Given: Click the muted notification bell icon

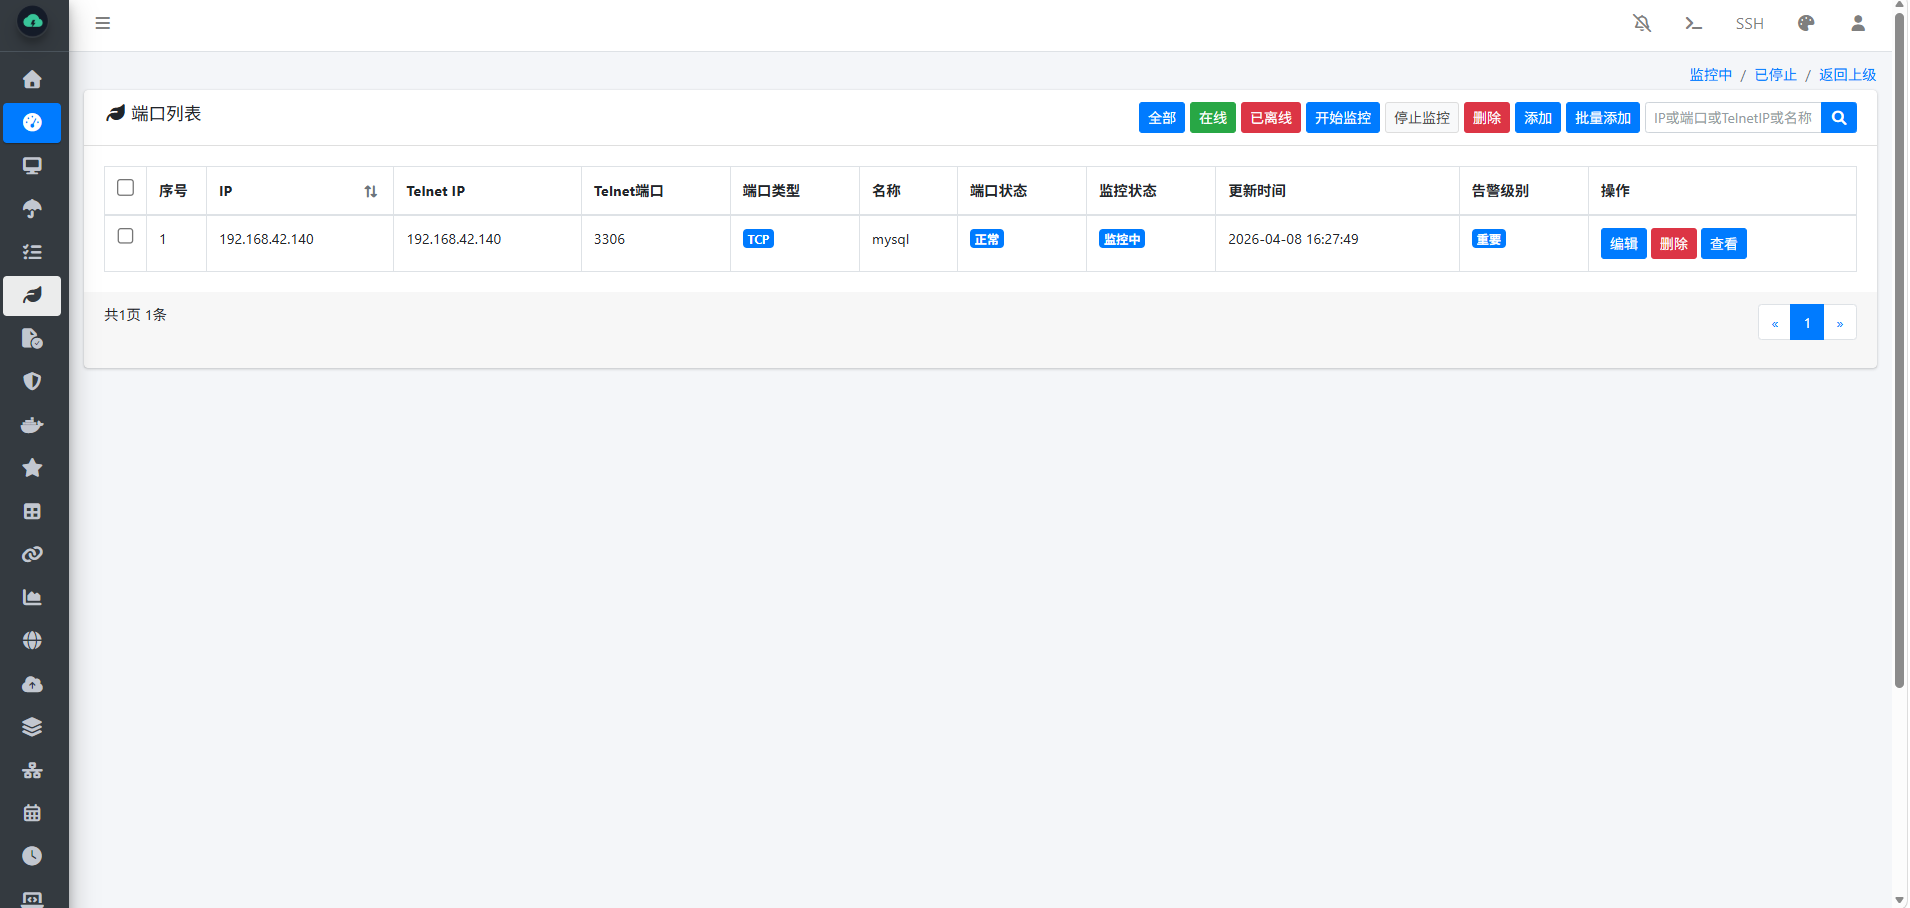Looking at the screenshot, I should coord(1642,23).
